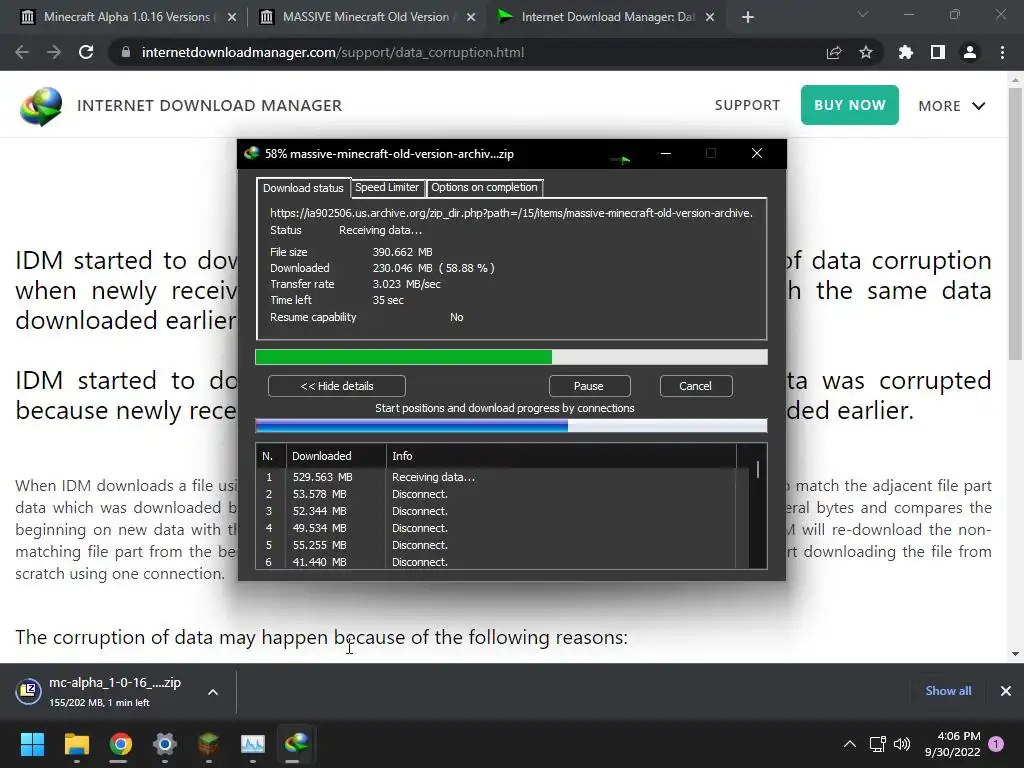
Task: Click the IDM icon in dialog title bar
Action: [x=251, y=153]
